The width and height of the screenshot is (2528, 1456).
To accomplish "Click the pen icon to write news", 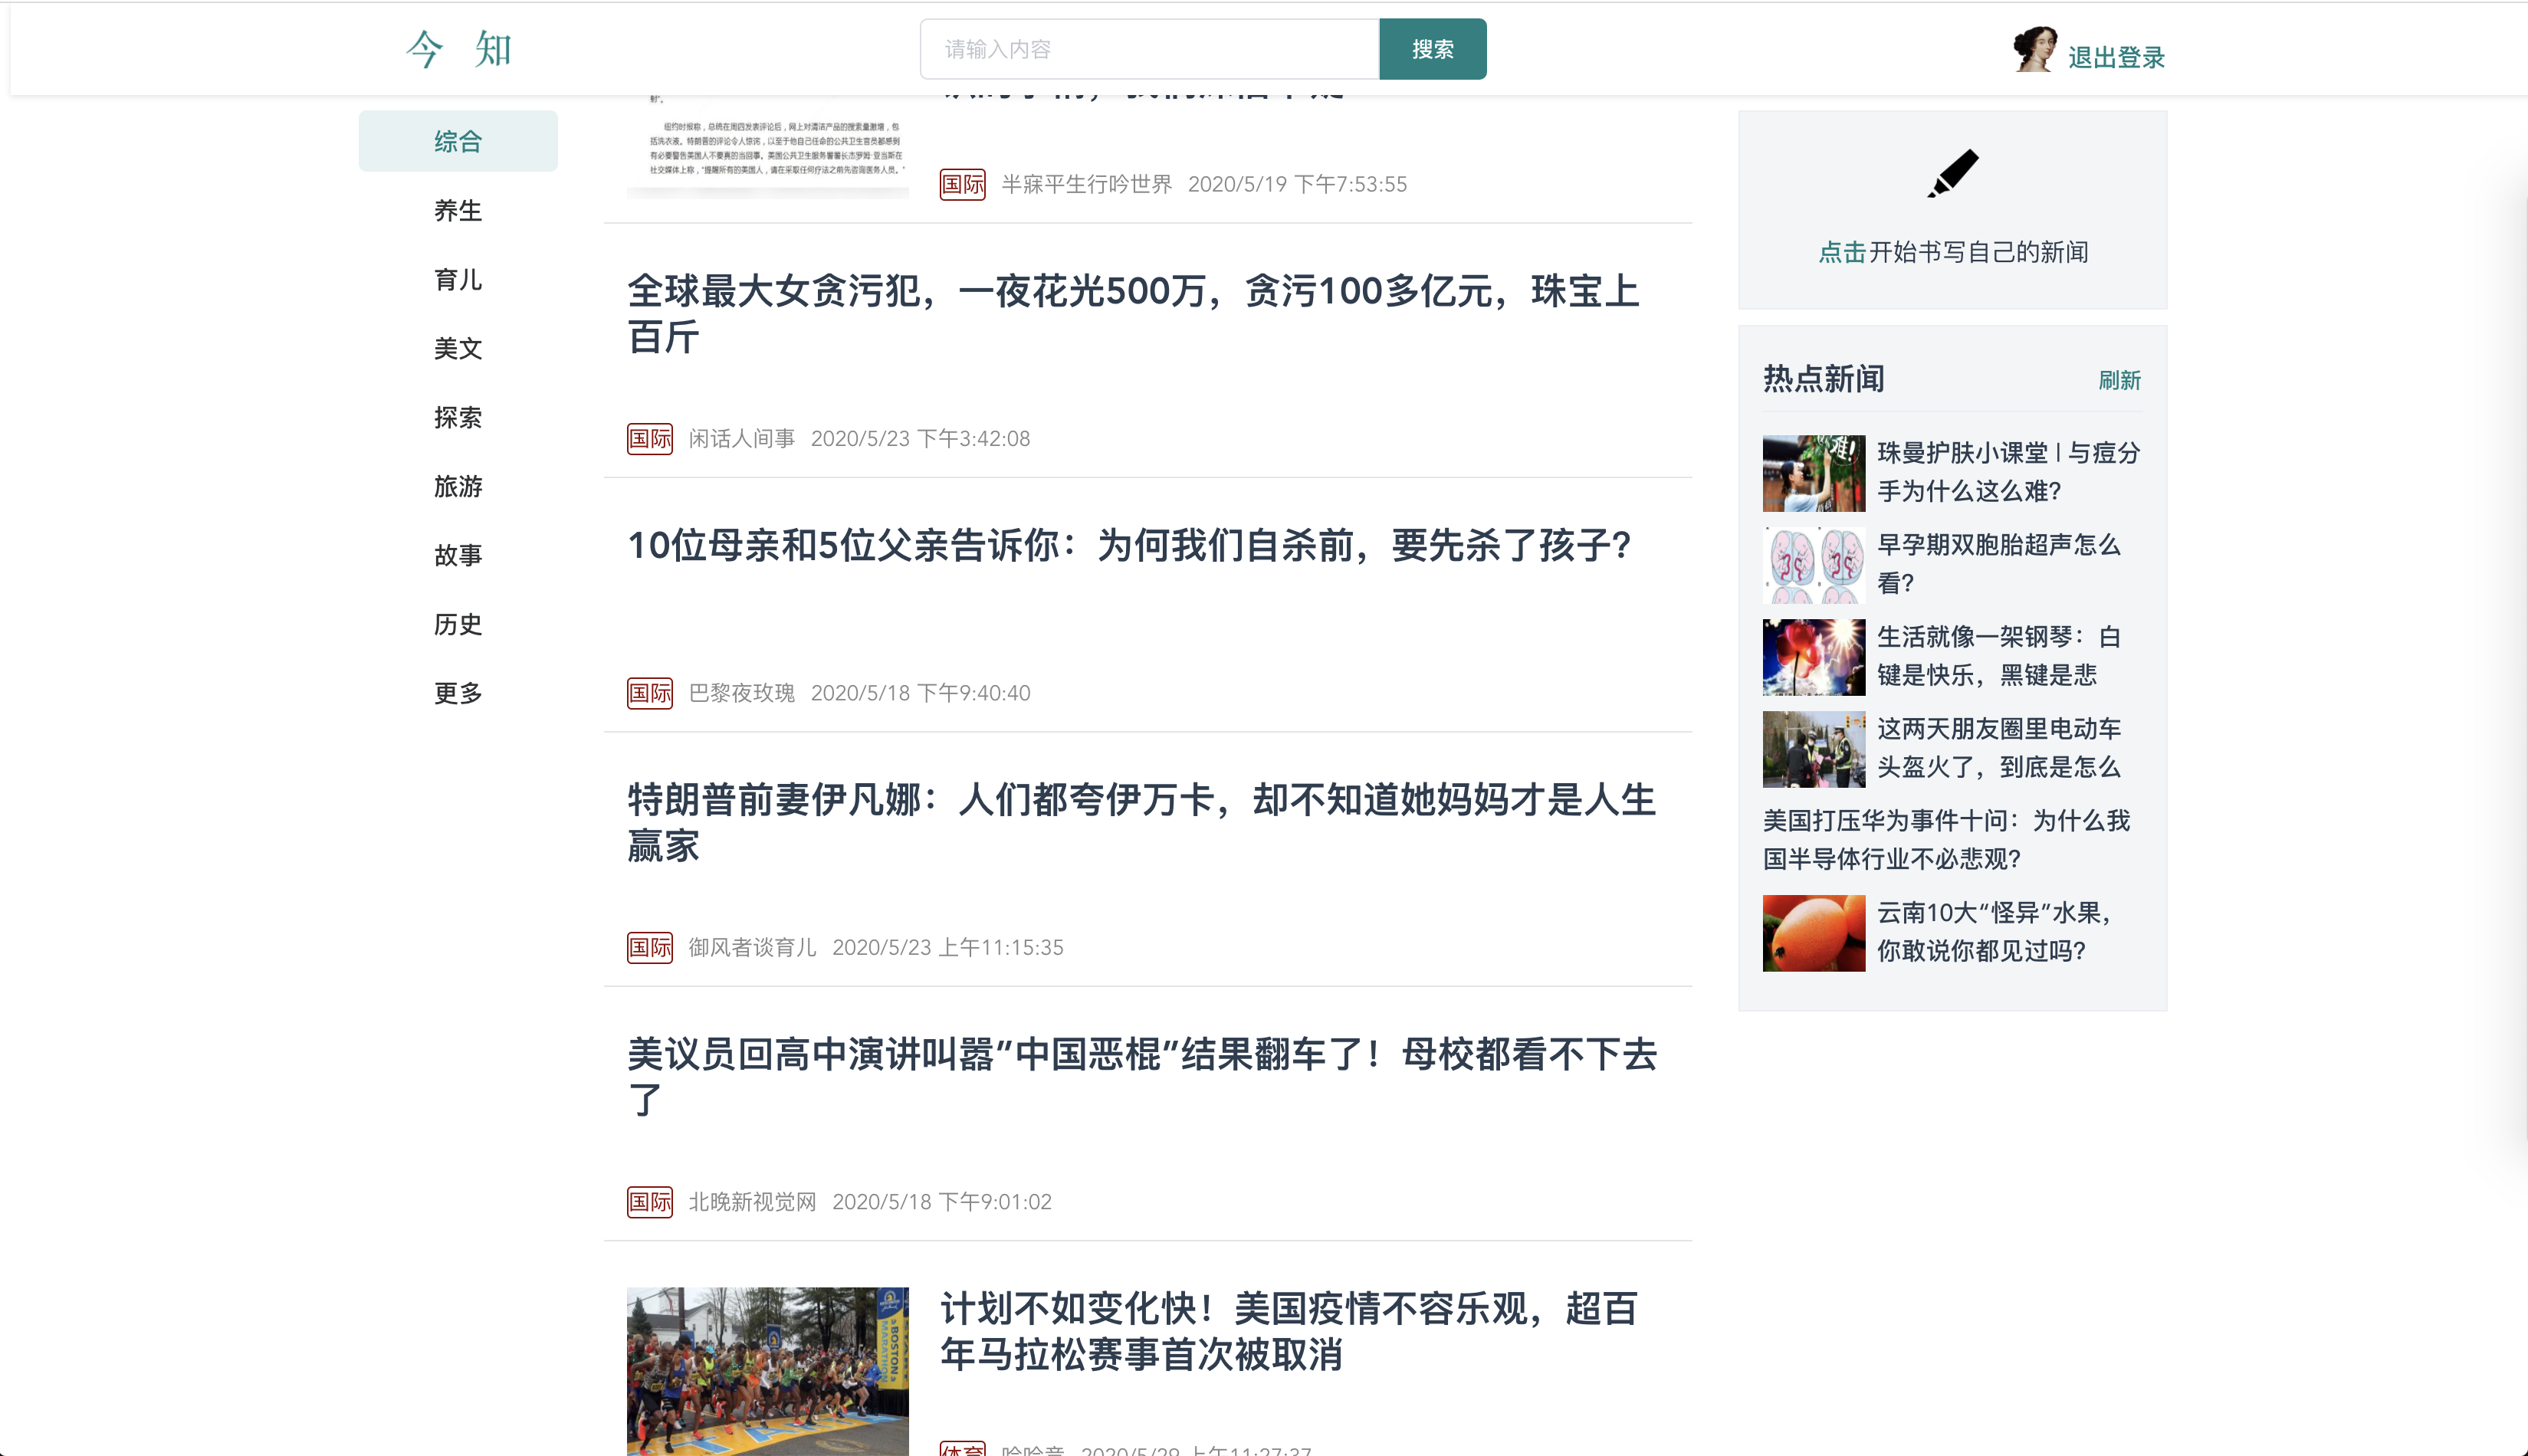I will [x=1952, y=174].
